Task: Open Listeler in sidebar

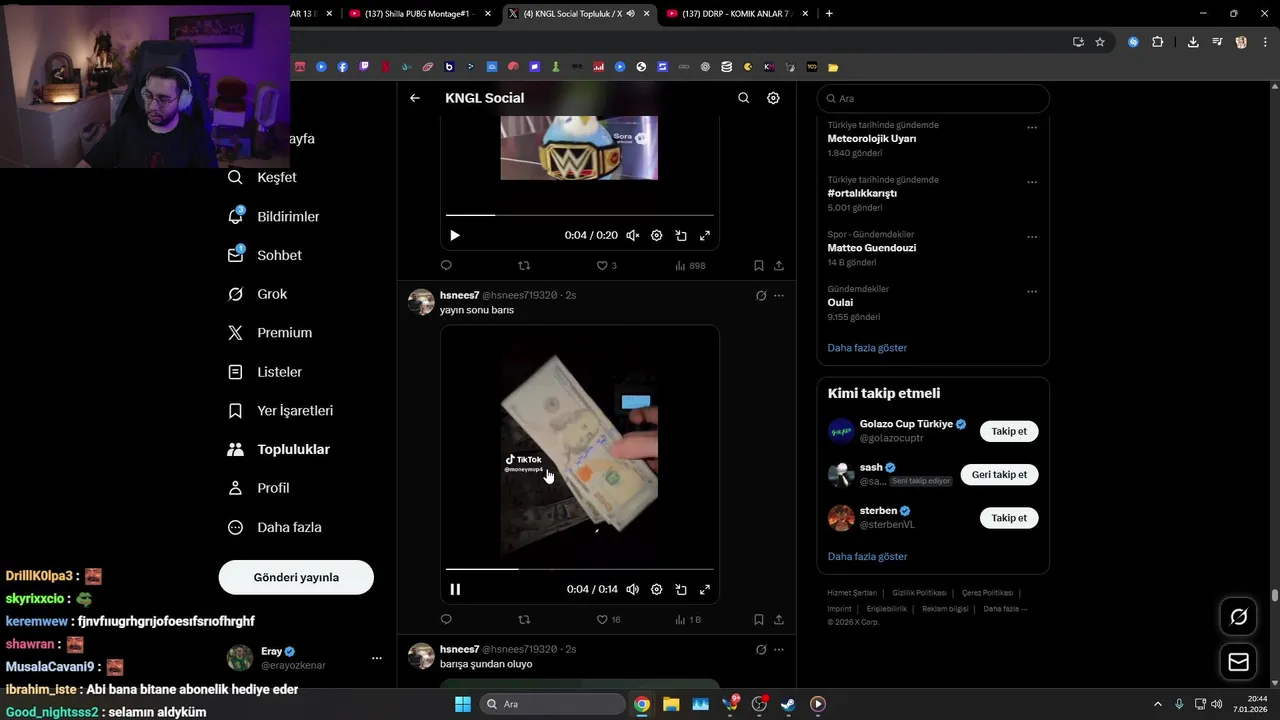Action: click(x=266, y=372)
